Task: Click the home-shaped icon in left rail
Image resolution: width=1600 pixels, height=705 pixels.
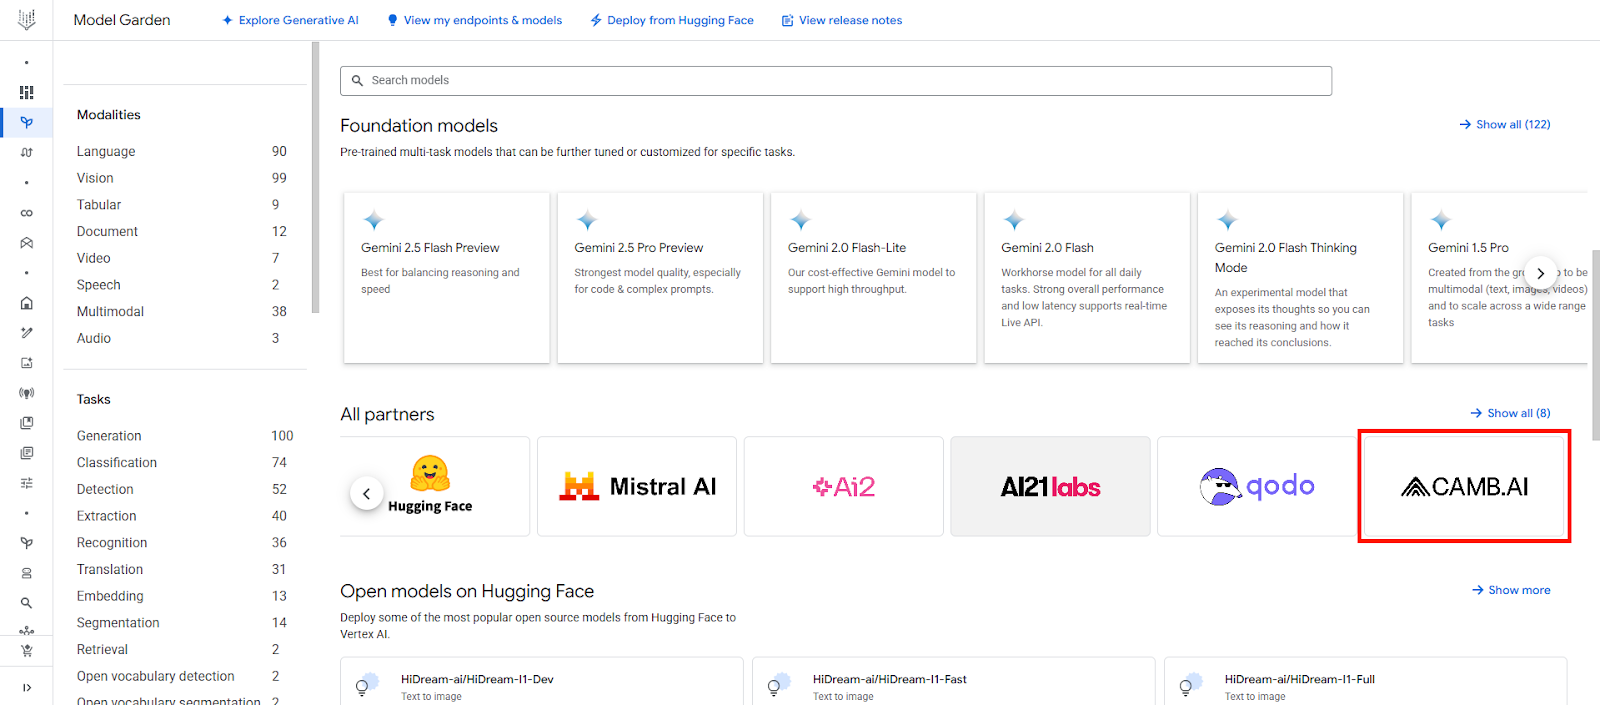Action: [x=26, y=303]
